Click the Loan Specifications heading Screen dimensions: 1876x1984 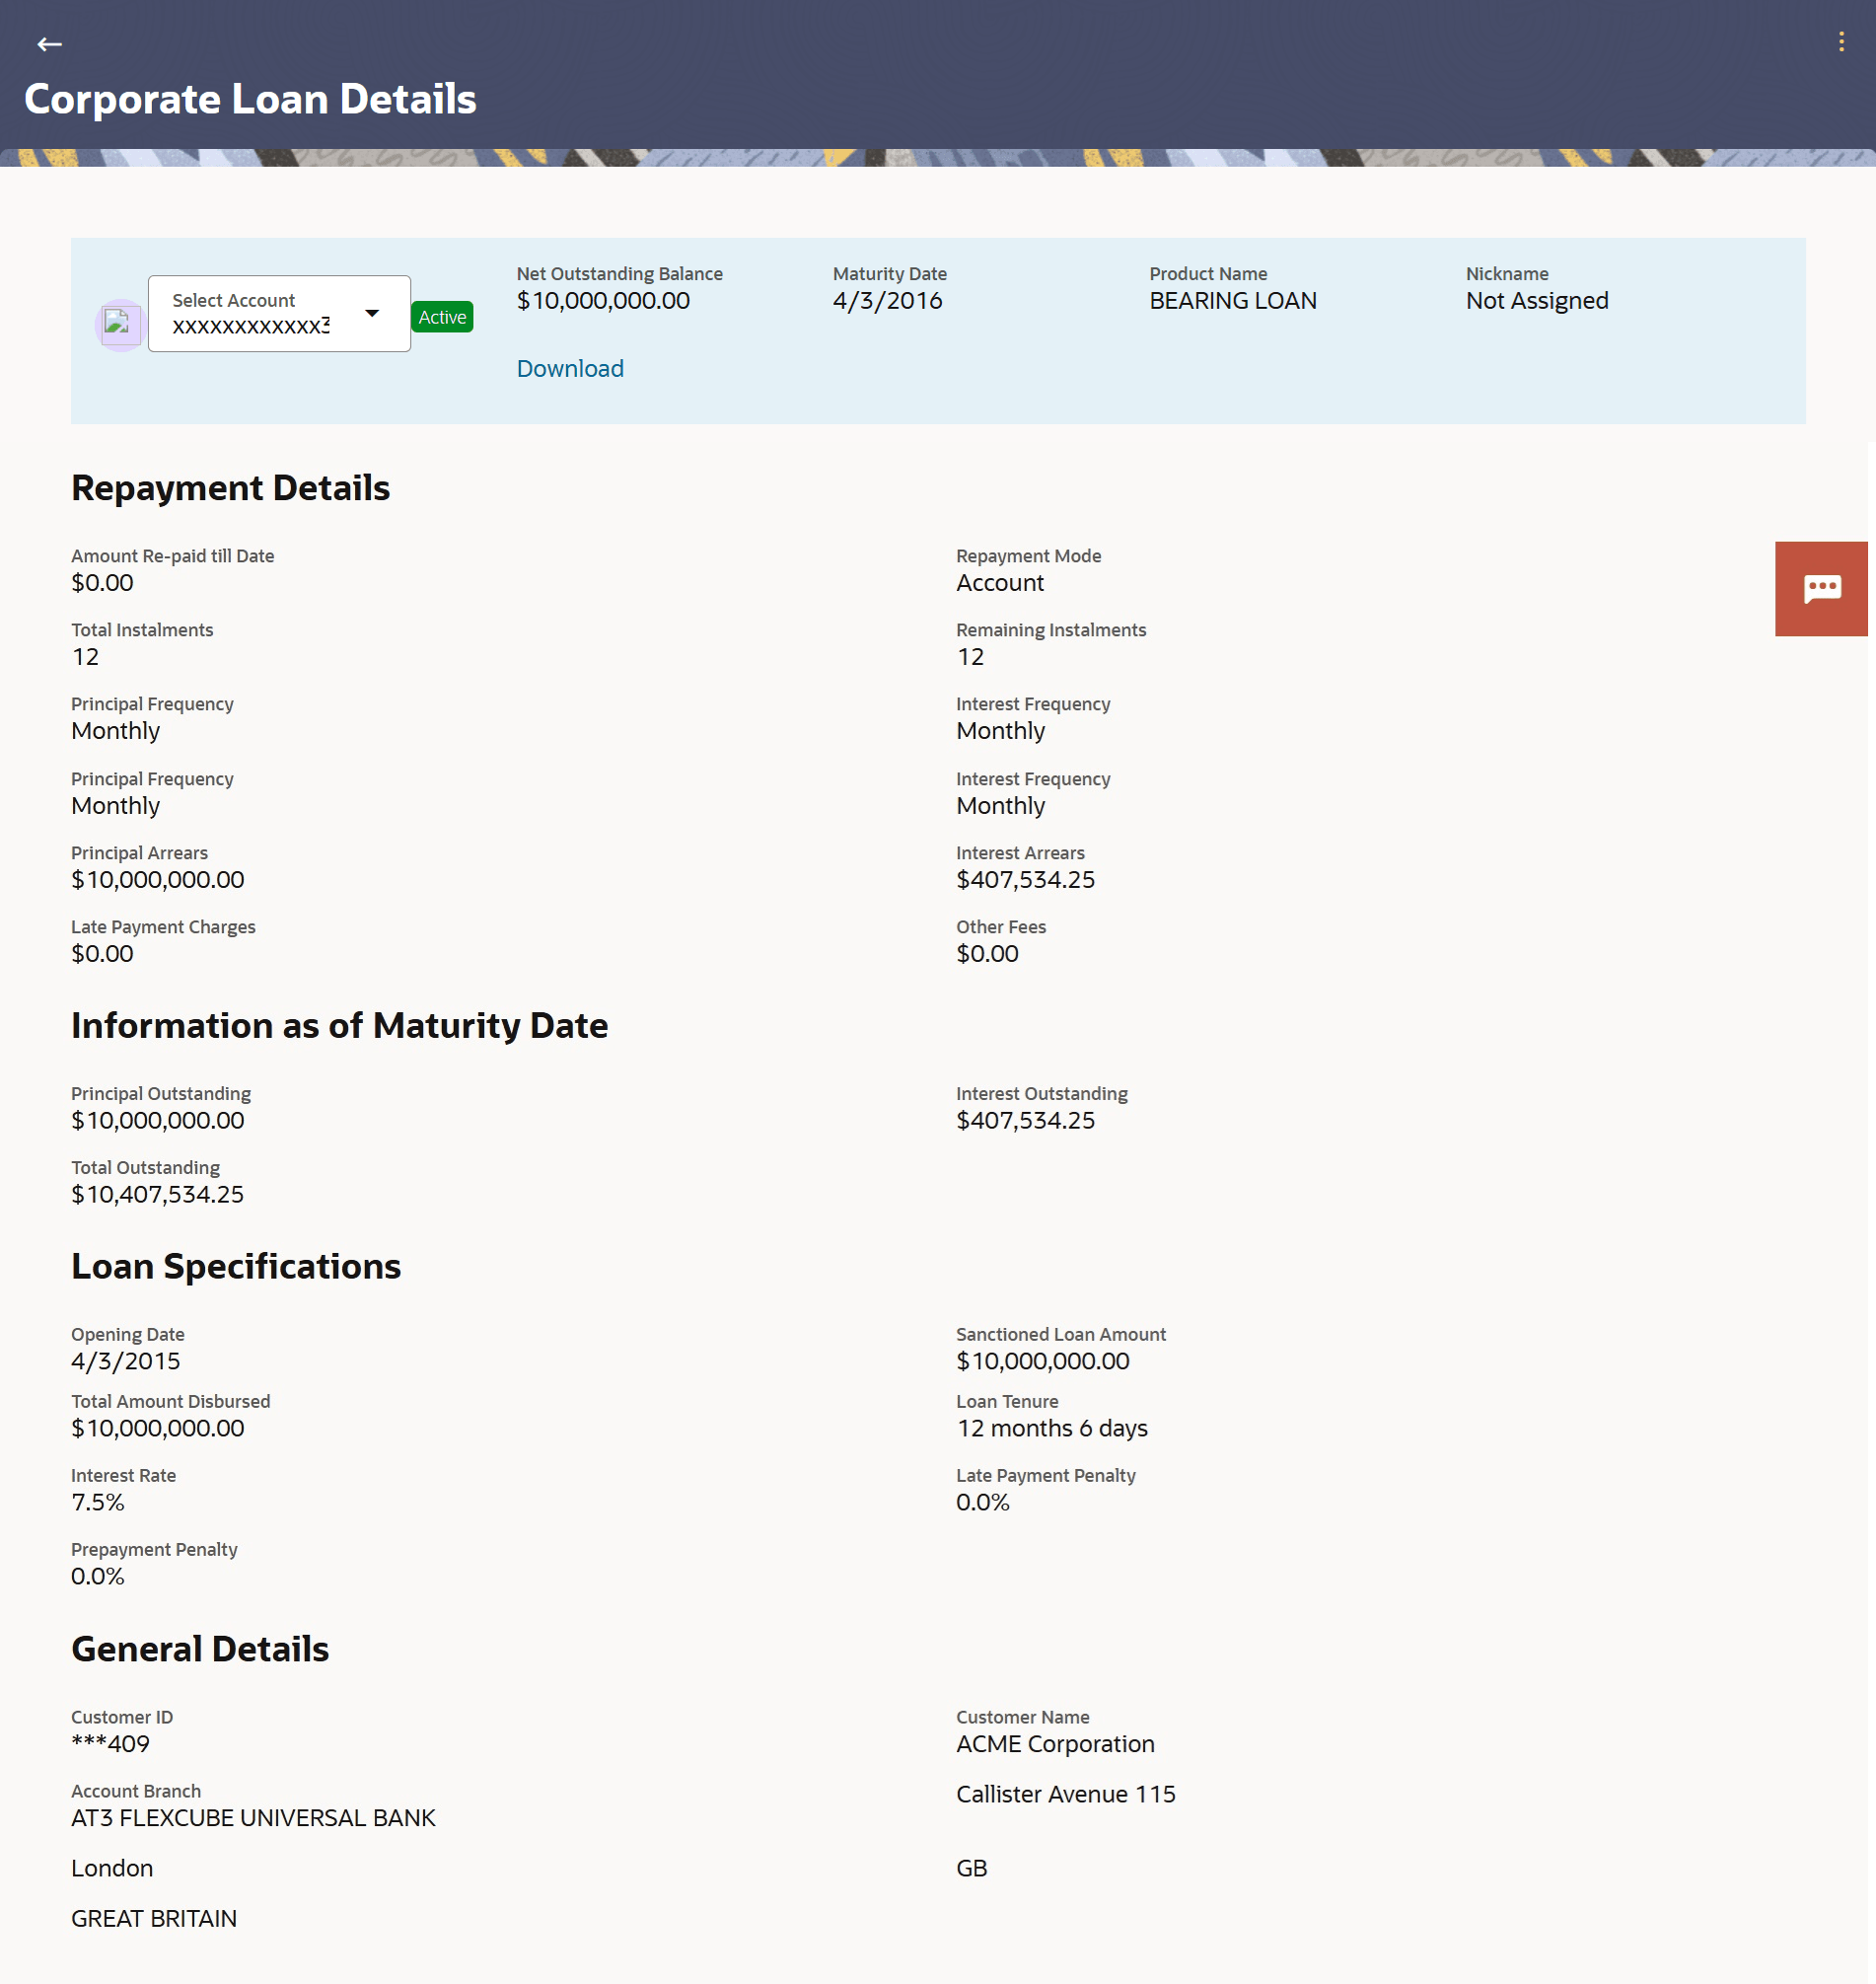pyautogui.click(x=236, y=1267)
